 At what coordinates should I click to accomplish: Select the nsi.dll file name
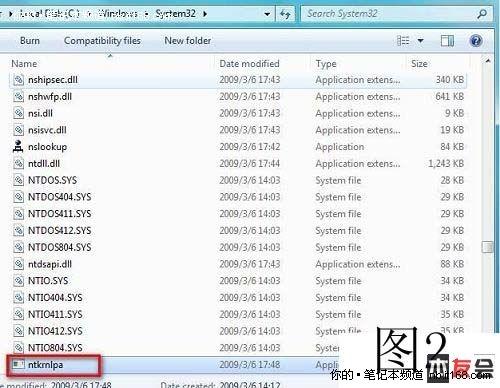point(40,113)
